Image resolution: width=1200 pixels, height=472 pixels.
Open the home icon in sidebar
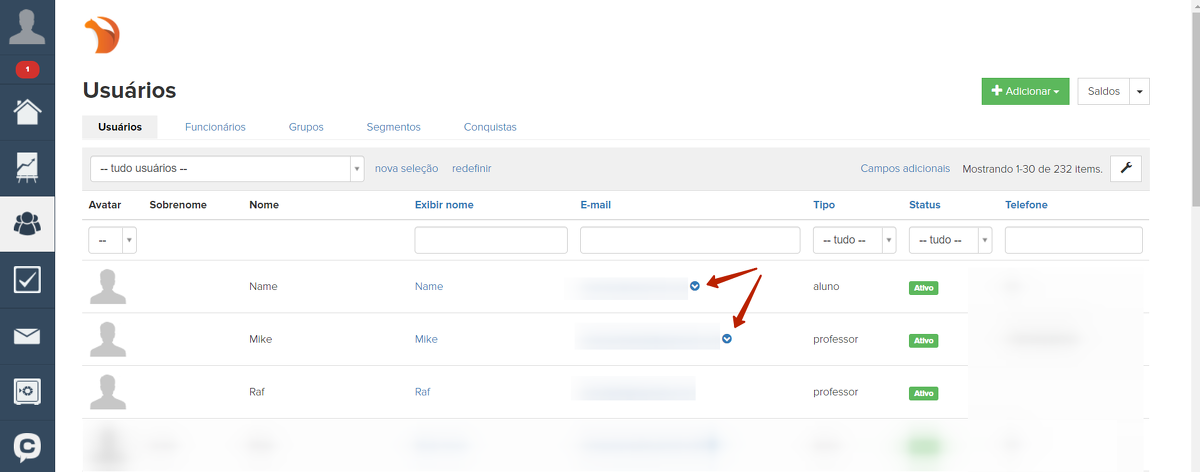tap(27, 110)
